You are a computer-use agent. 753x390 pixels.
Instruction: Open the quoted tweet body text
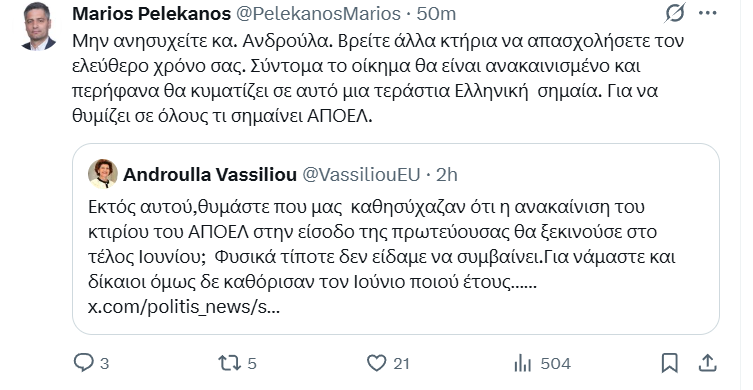pyautogui.click(x=382, y=244)
